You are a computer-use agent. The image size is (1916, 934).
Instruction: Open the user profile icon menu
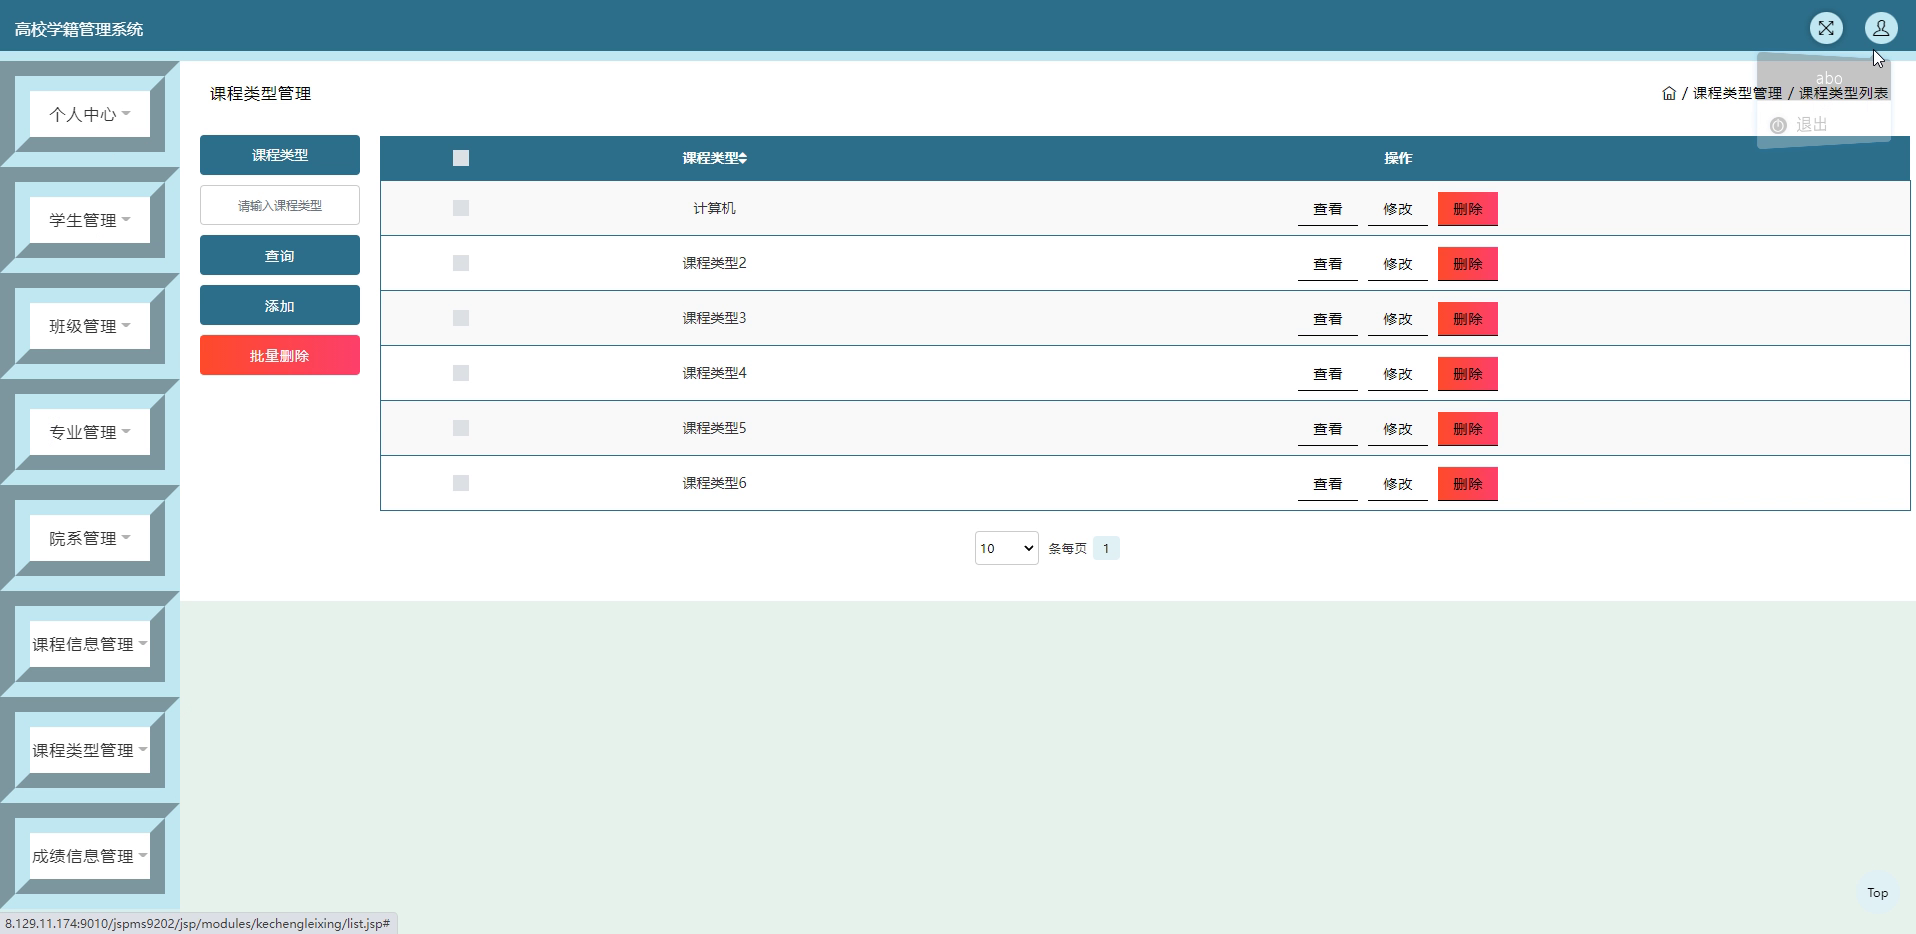(1881, 28)
